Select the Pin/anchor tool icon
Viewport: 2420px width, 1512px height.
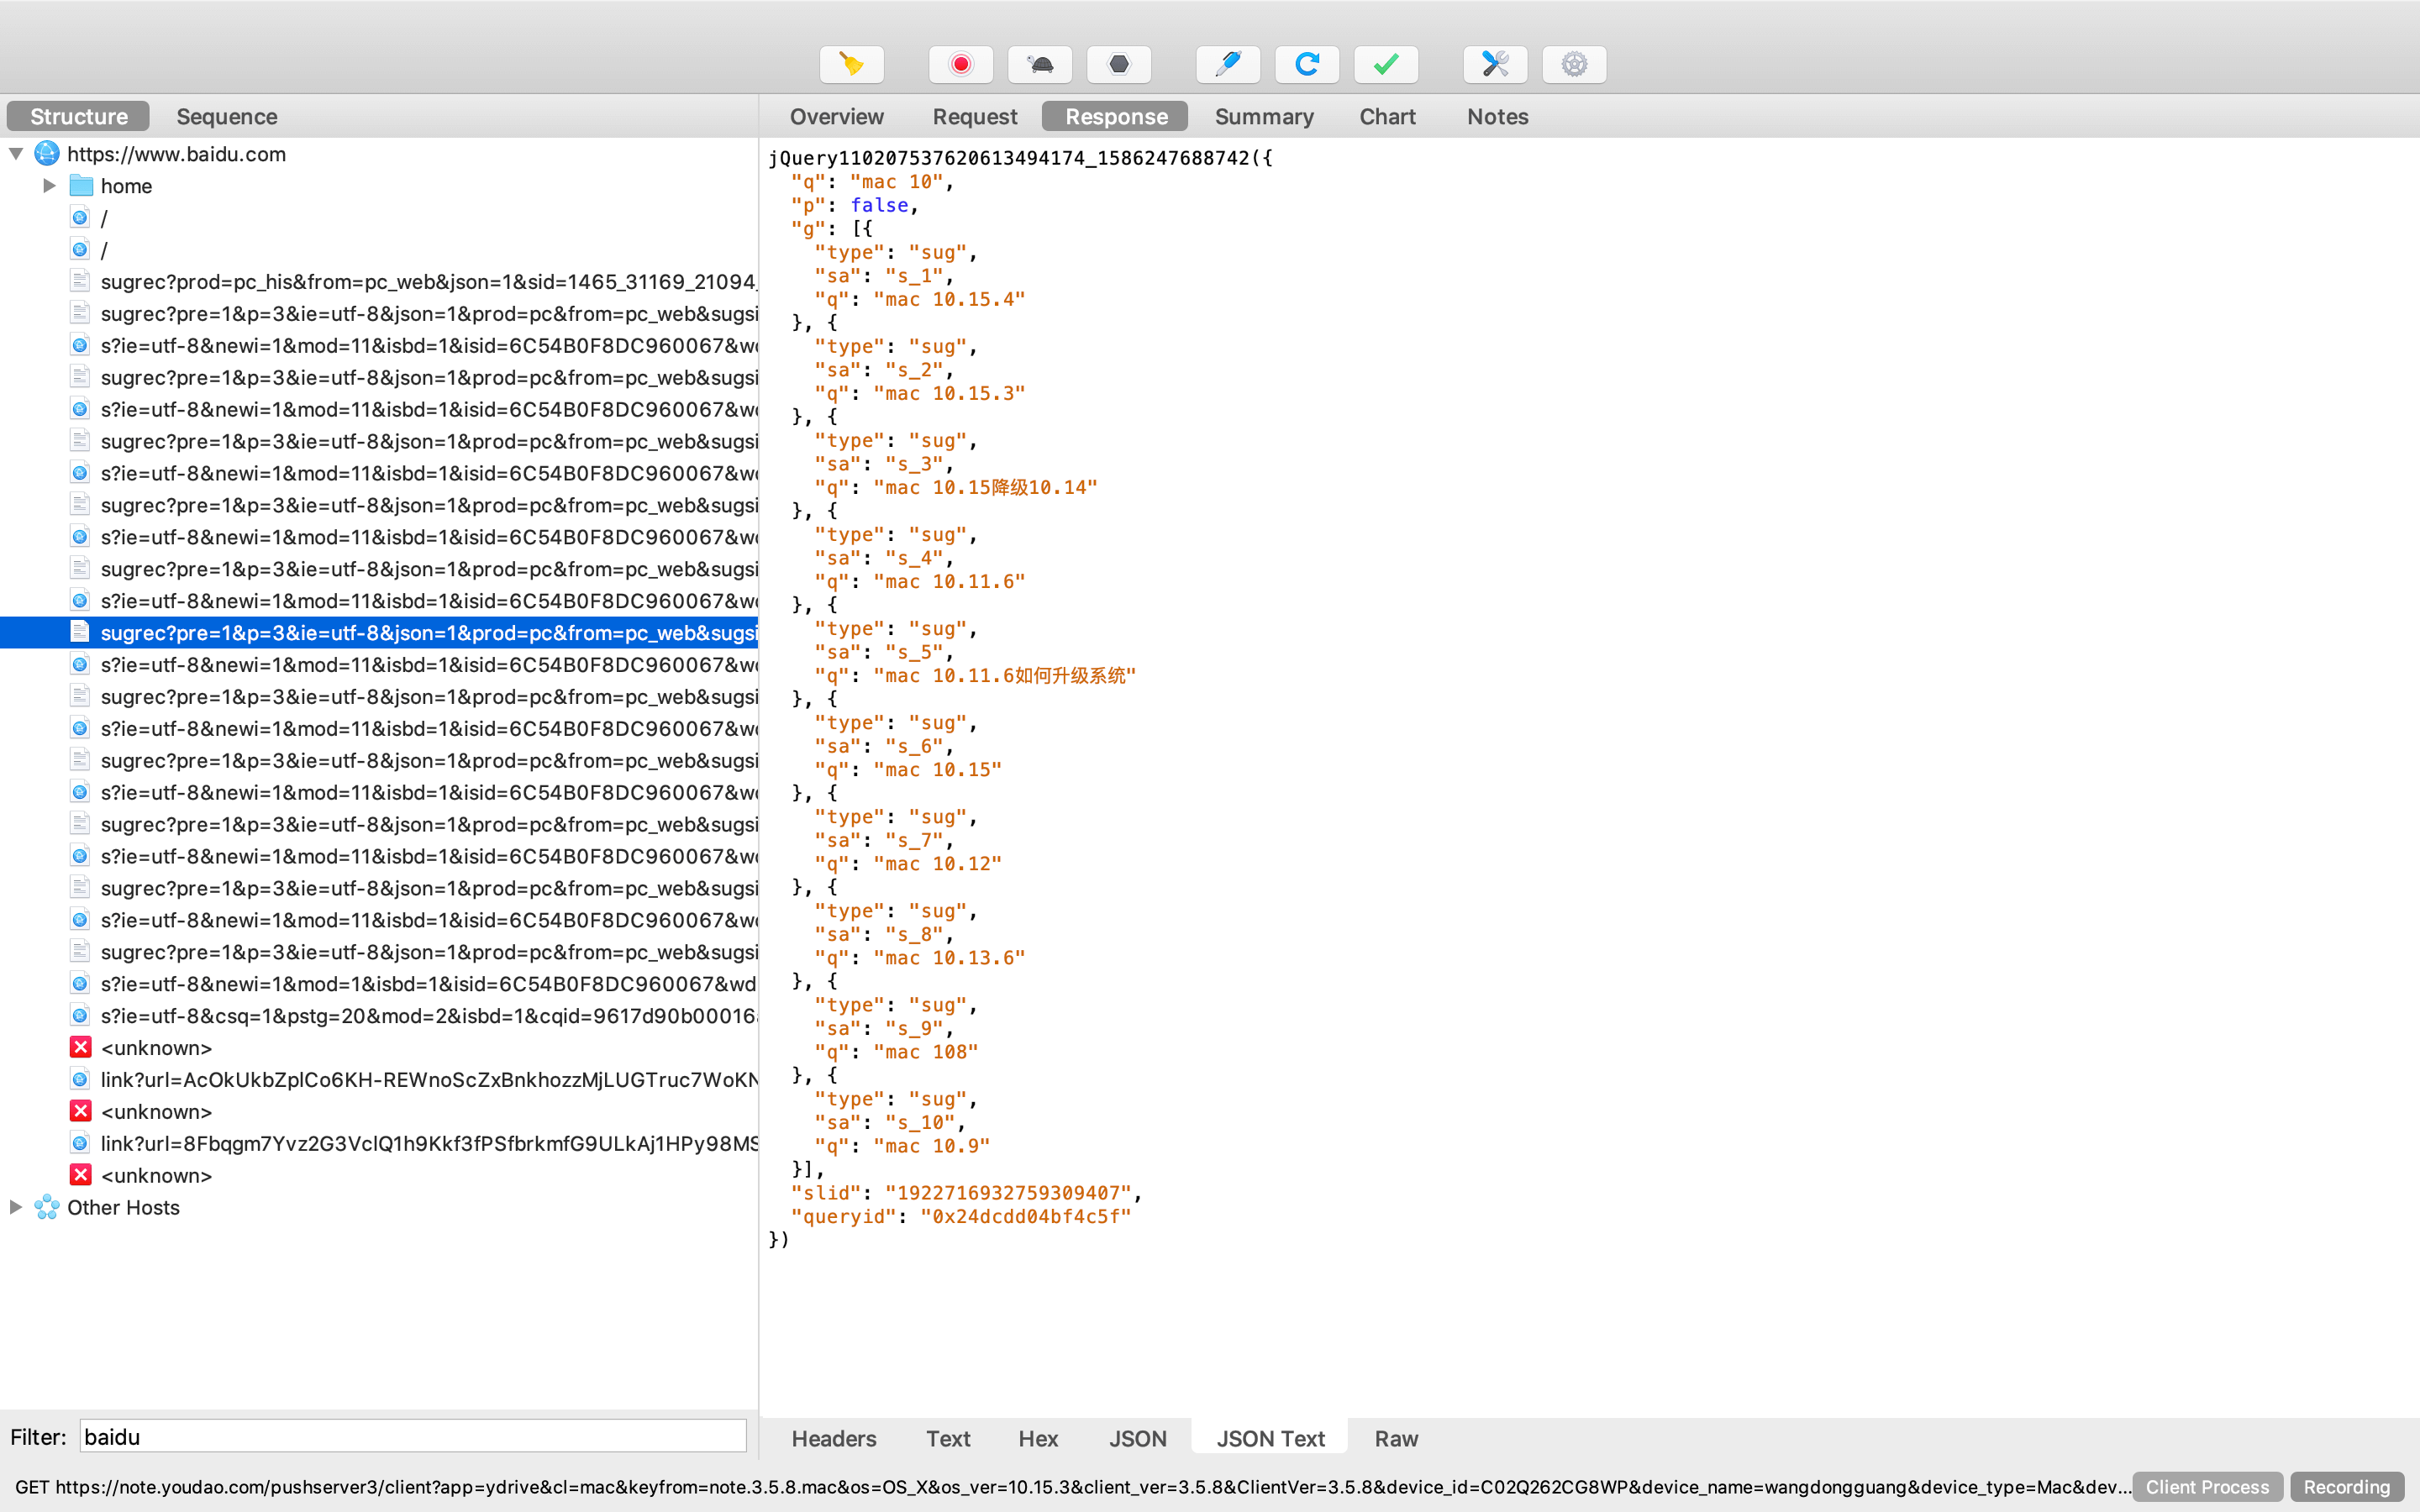[1228, 65]
